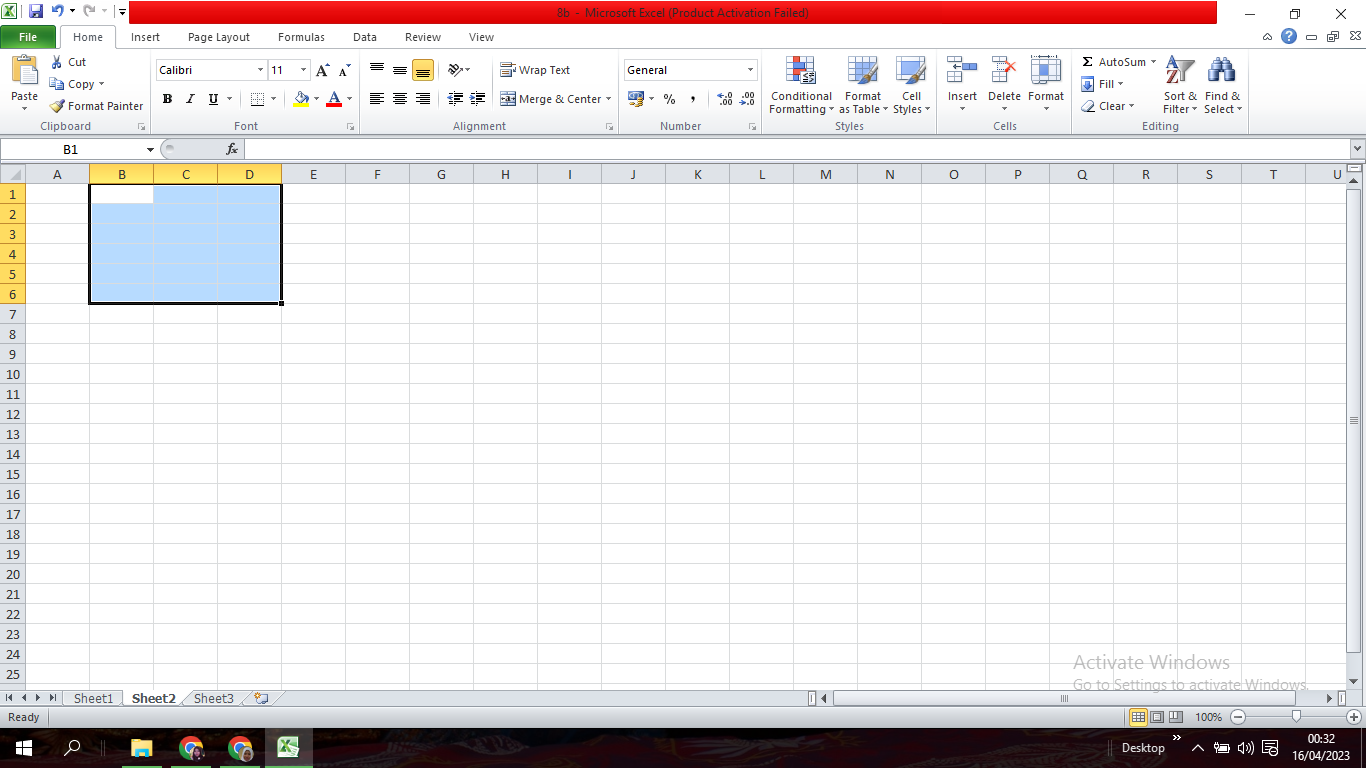Open the Borders dropdown arrow
Screen dimensions: 1366x768
(274, 99)
